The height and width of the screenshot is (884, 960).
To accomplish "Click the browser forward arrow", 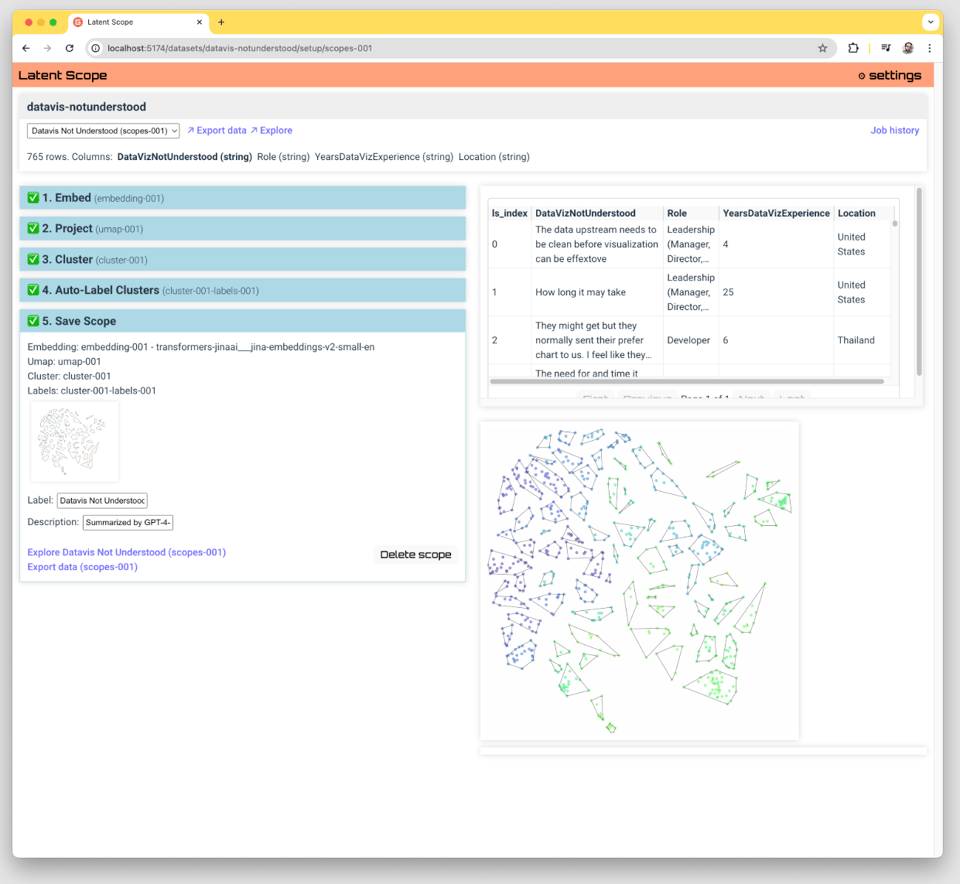I will (47, 48).
